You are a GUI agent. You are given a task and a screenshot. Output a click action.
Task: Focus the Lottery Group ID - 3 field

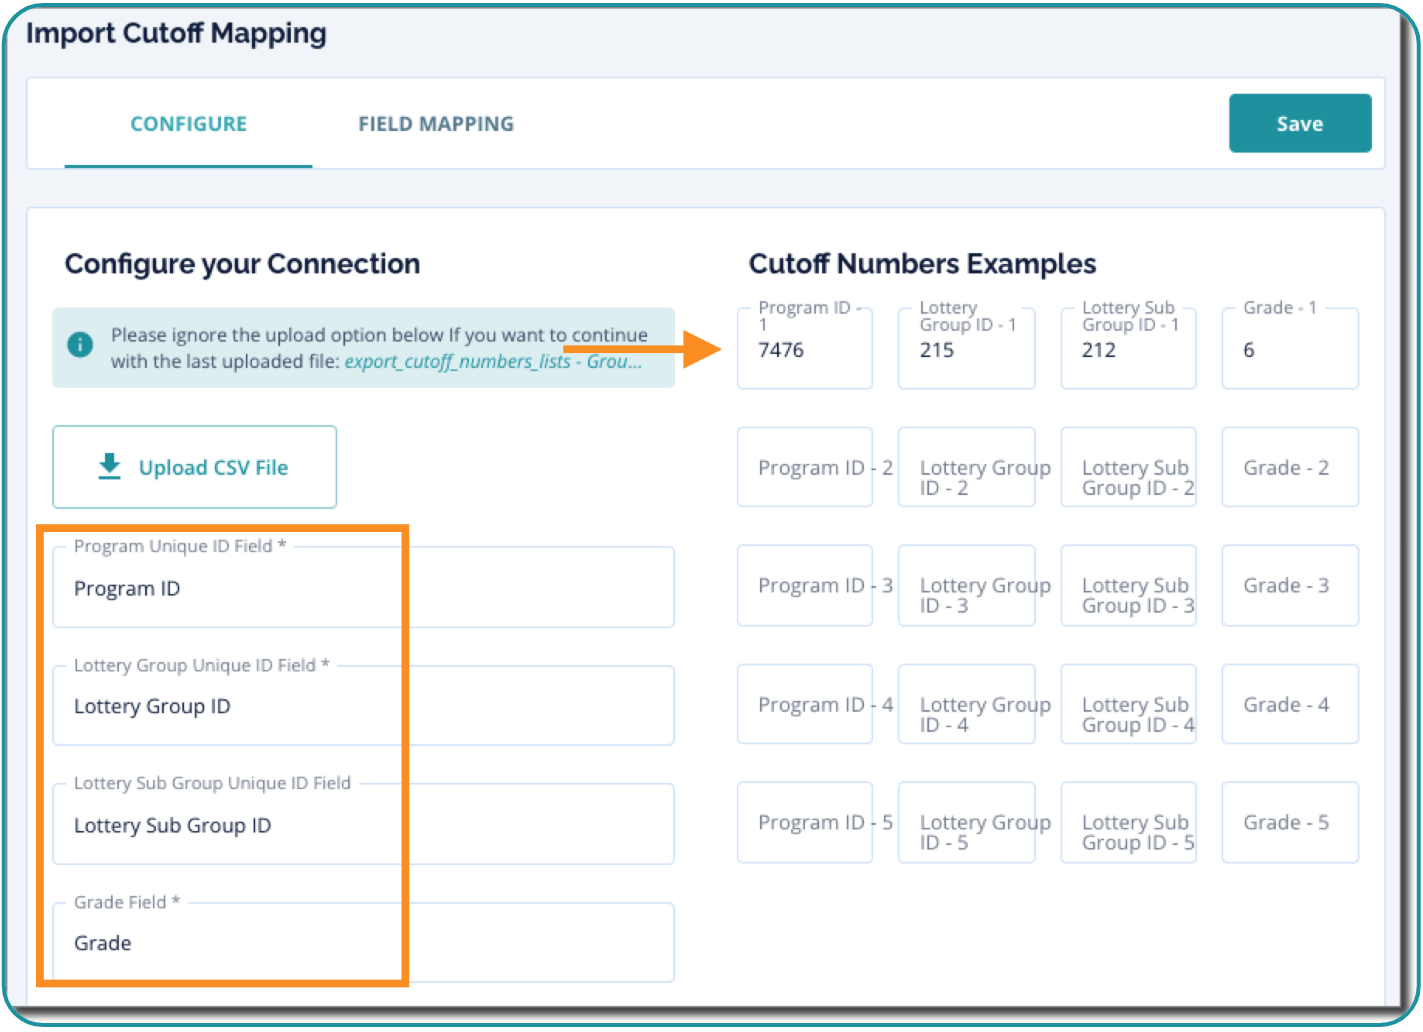966,586
